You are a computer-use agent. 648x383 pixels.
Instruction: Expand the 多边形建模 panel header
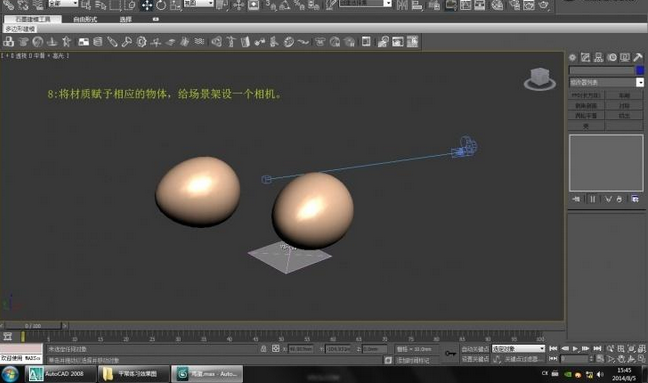[20, 29]
